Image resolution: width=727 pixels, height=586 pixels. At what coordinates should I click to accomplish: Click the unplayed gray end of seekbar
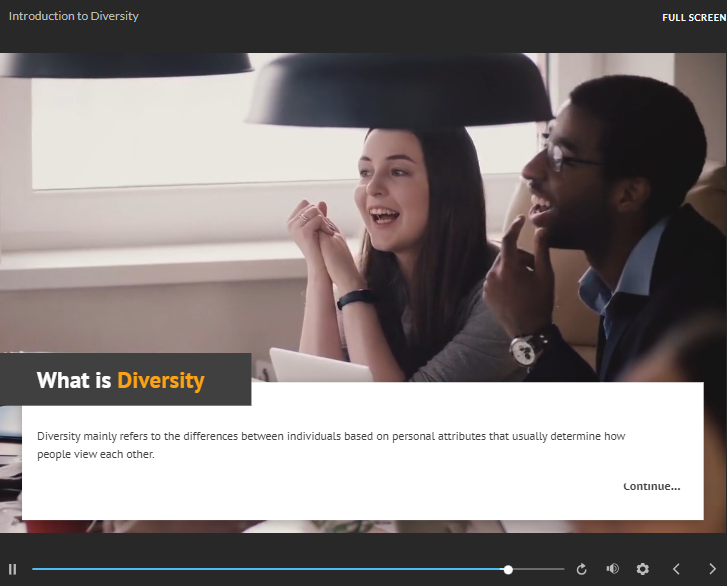coord(540,569)
